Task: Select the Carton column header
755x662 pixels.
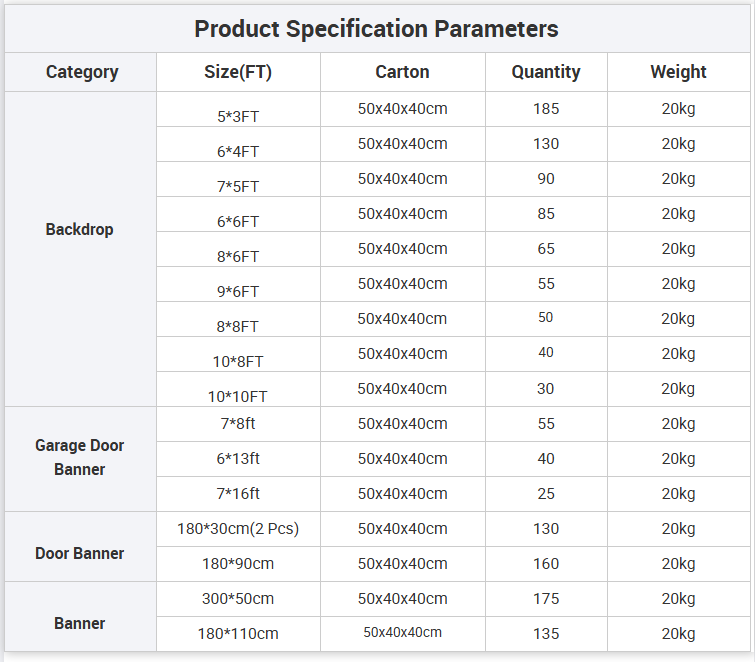Action: coord(402,72)
